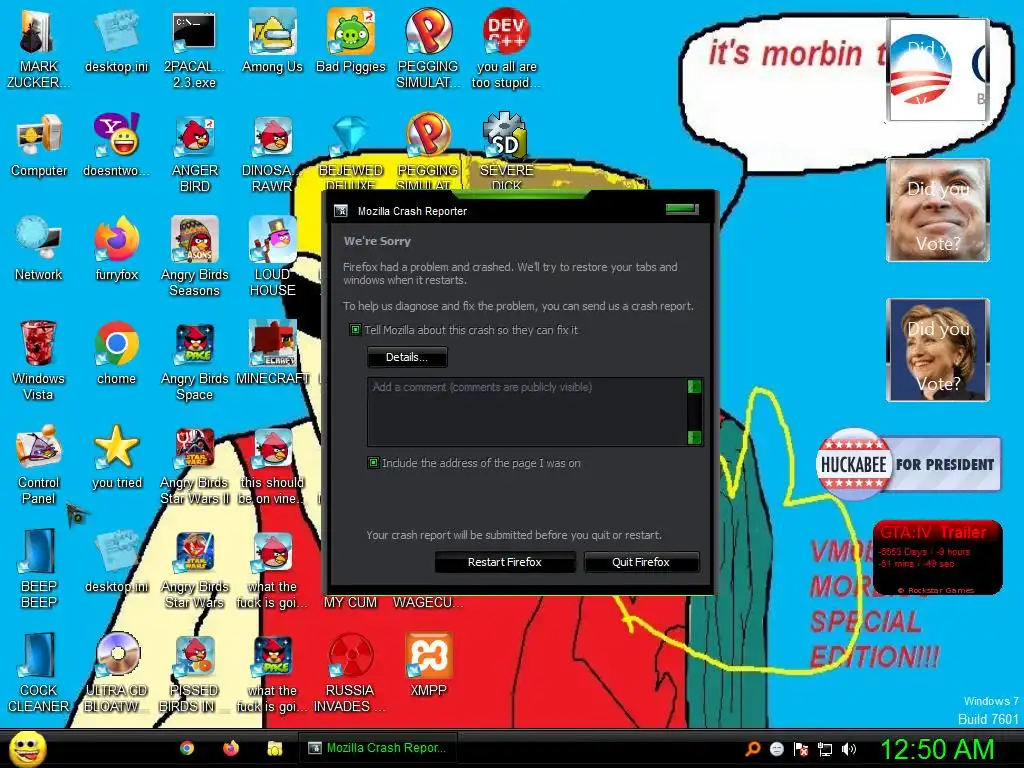The image size is (1024, 768).
Task: Select the SEVERE DICK SD gear icon
Action: [506, 150]
